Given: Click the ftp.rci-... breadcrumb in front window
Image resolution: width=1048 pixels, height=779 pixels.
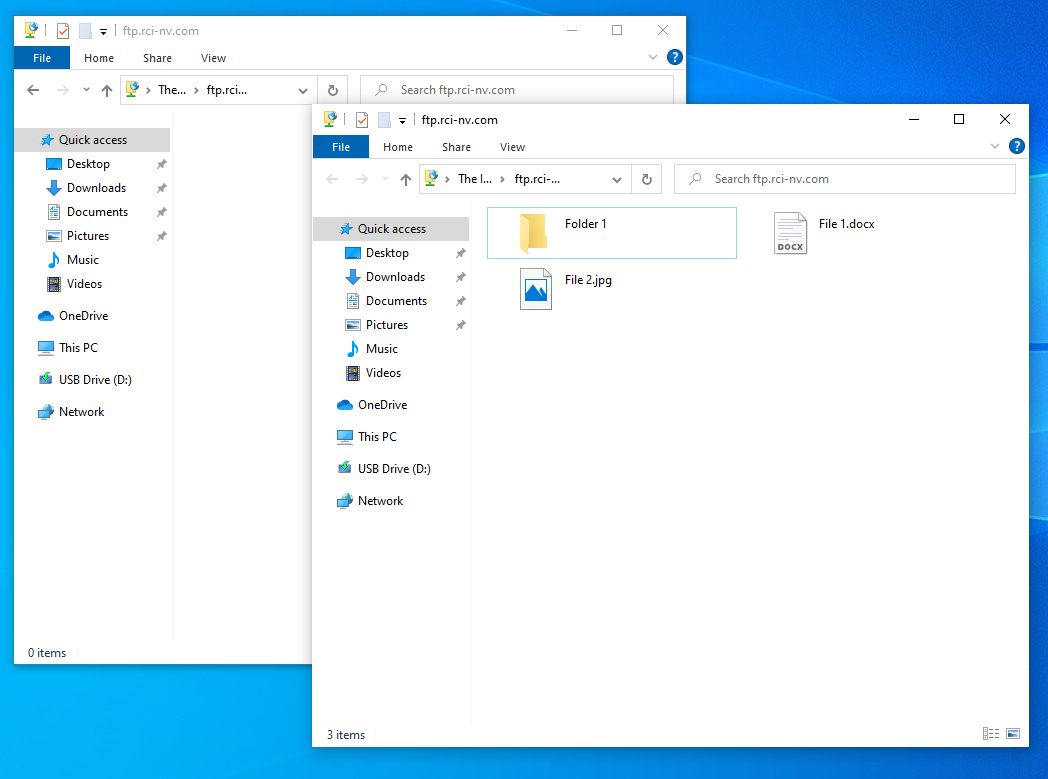Looking at the screenshot, I should point(537,179).
